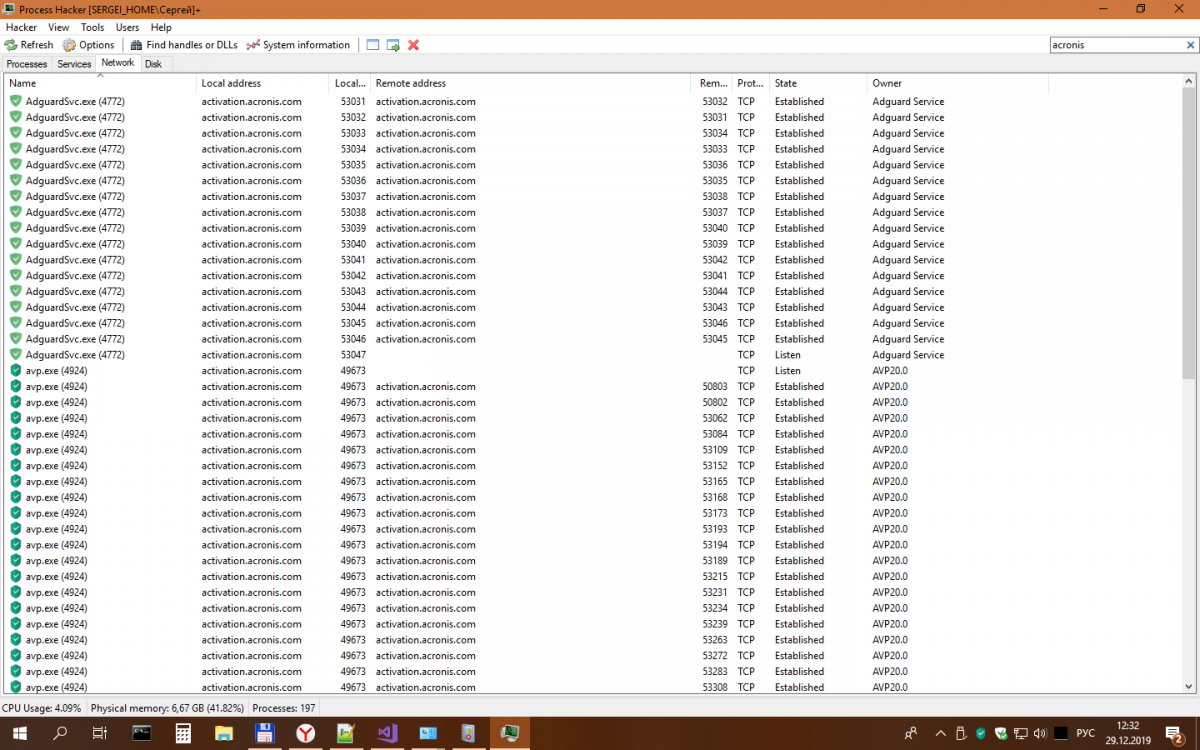
Task: Click the vertical scrollbar thumb
Action: [x=1189, y=231]
